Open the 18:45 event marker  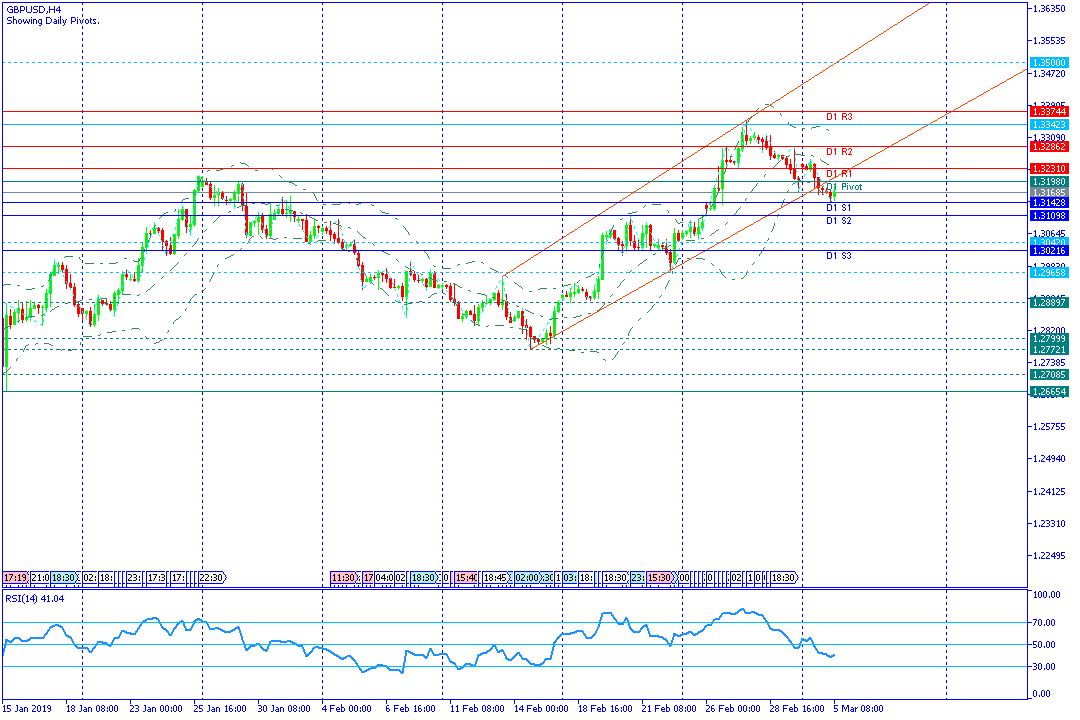point(495,577)
